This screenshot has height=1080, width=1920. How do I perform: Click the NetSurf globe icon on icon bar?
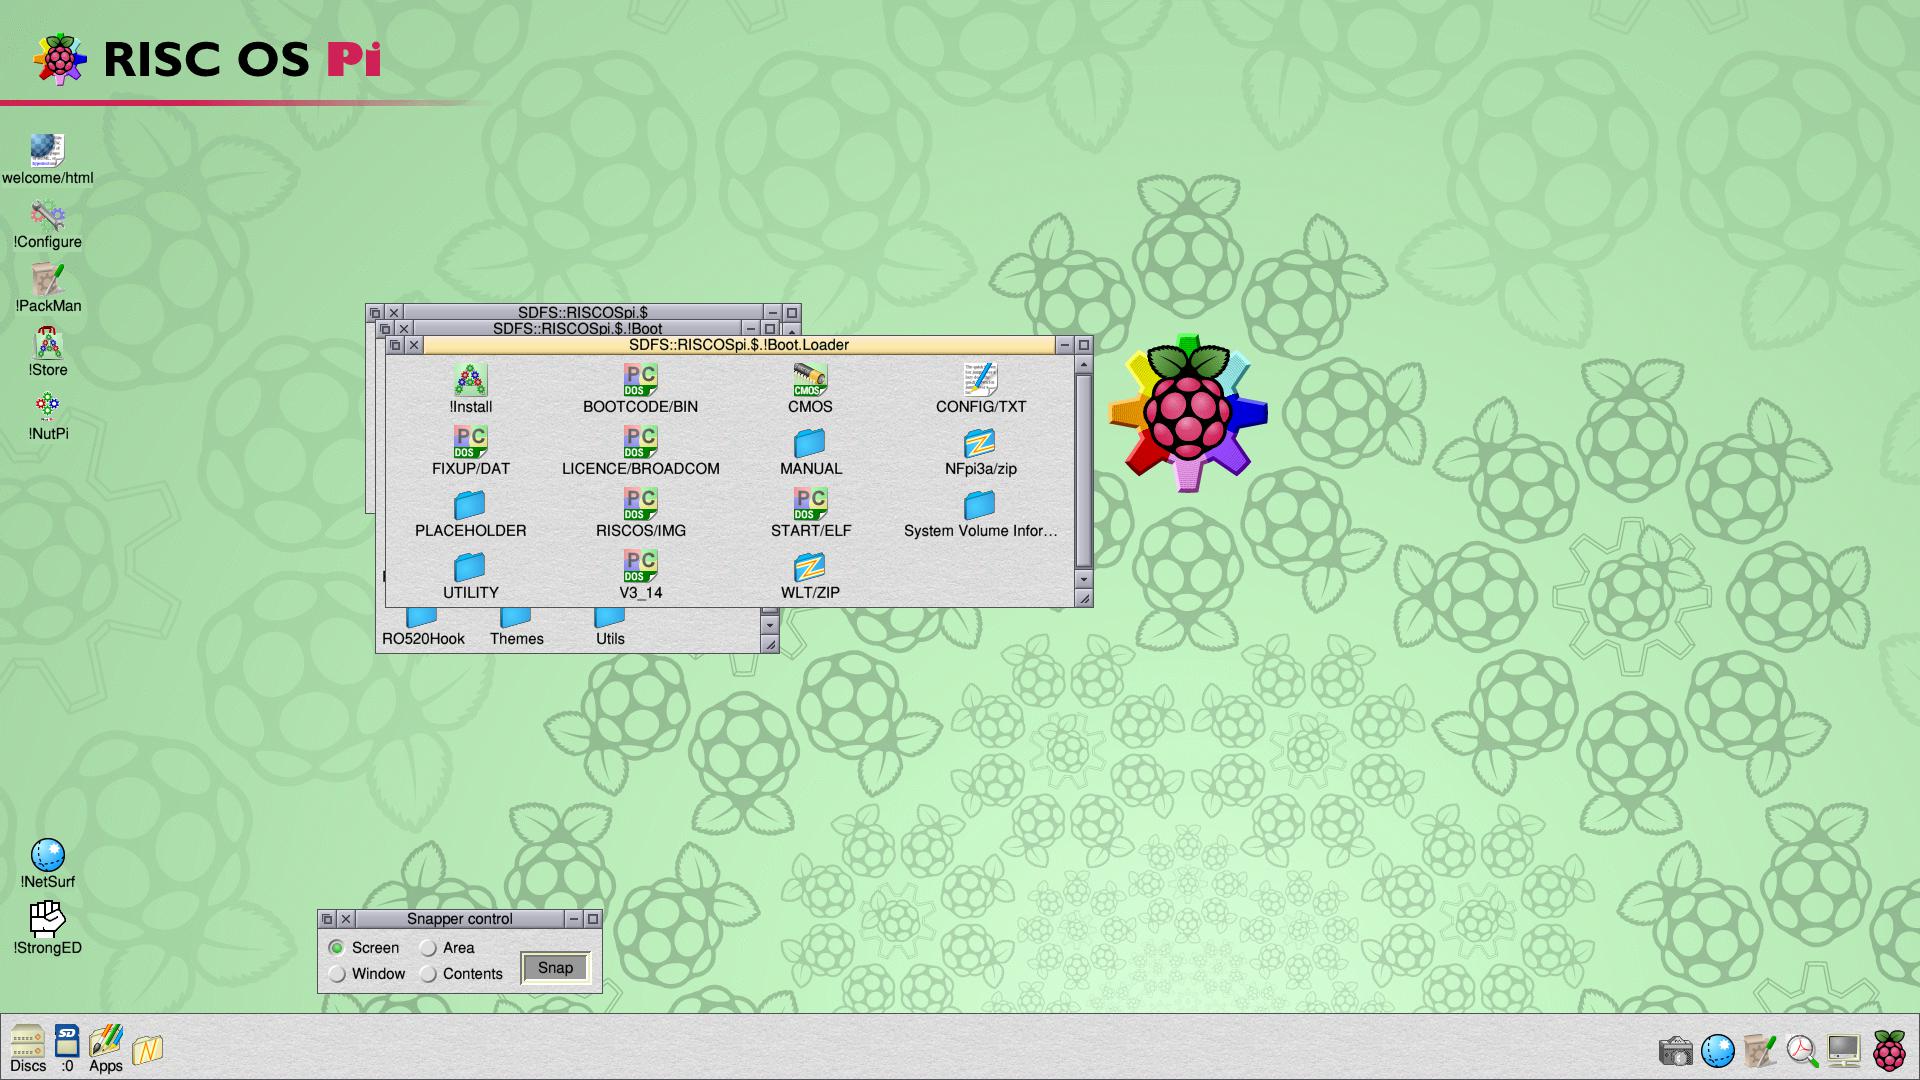click(1718, 1050)
